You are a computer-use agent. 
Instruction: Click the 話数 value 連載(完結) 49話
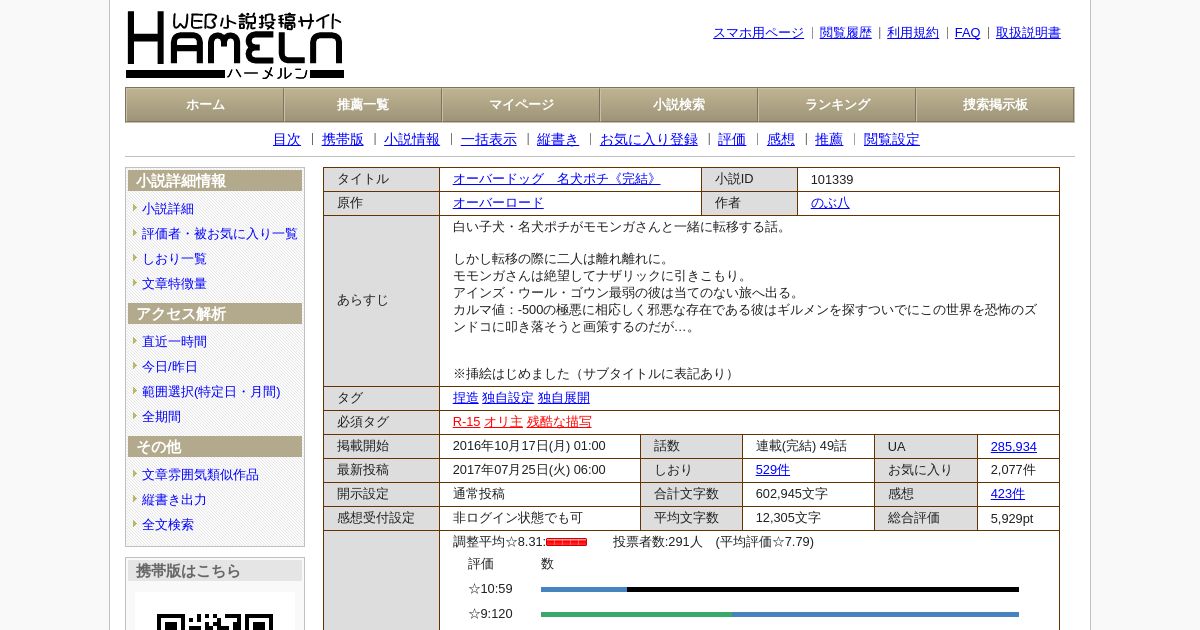click(802, 446)
